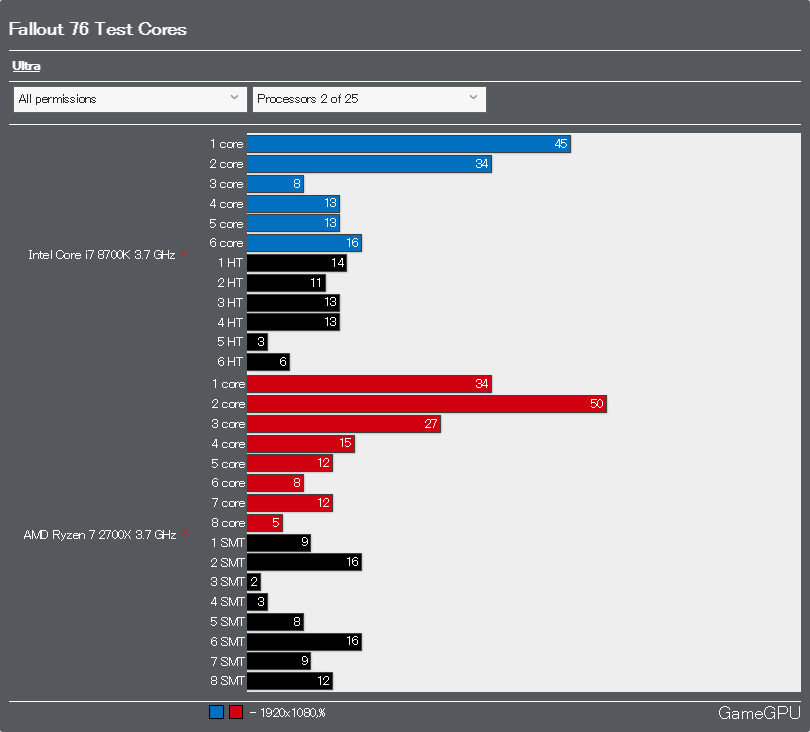The width and height of the screenshot is (810, 732).
Task: Click the '1 HT' bar showing 14
Action: point(297,263)
